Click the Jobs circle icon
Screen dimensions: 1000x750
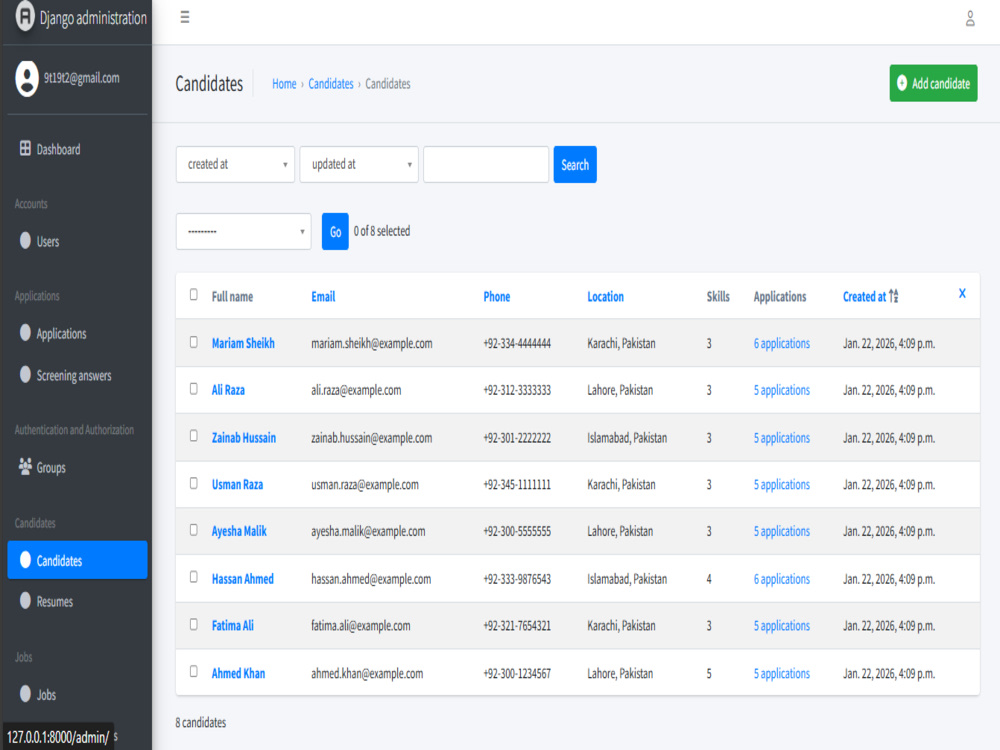click(x=25, y=693)
